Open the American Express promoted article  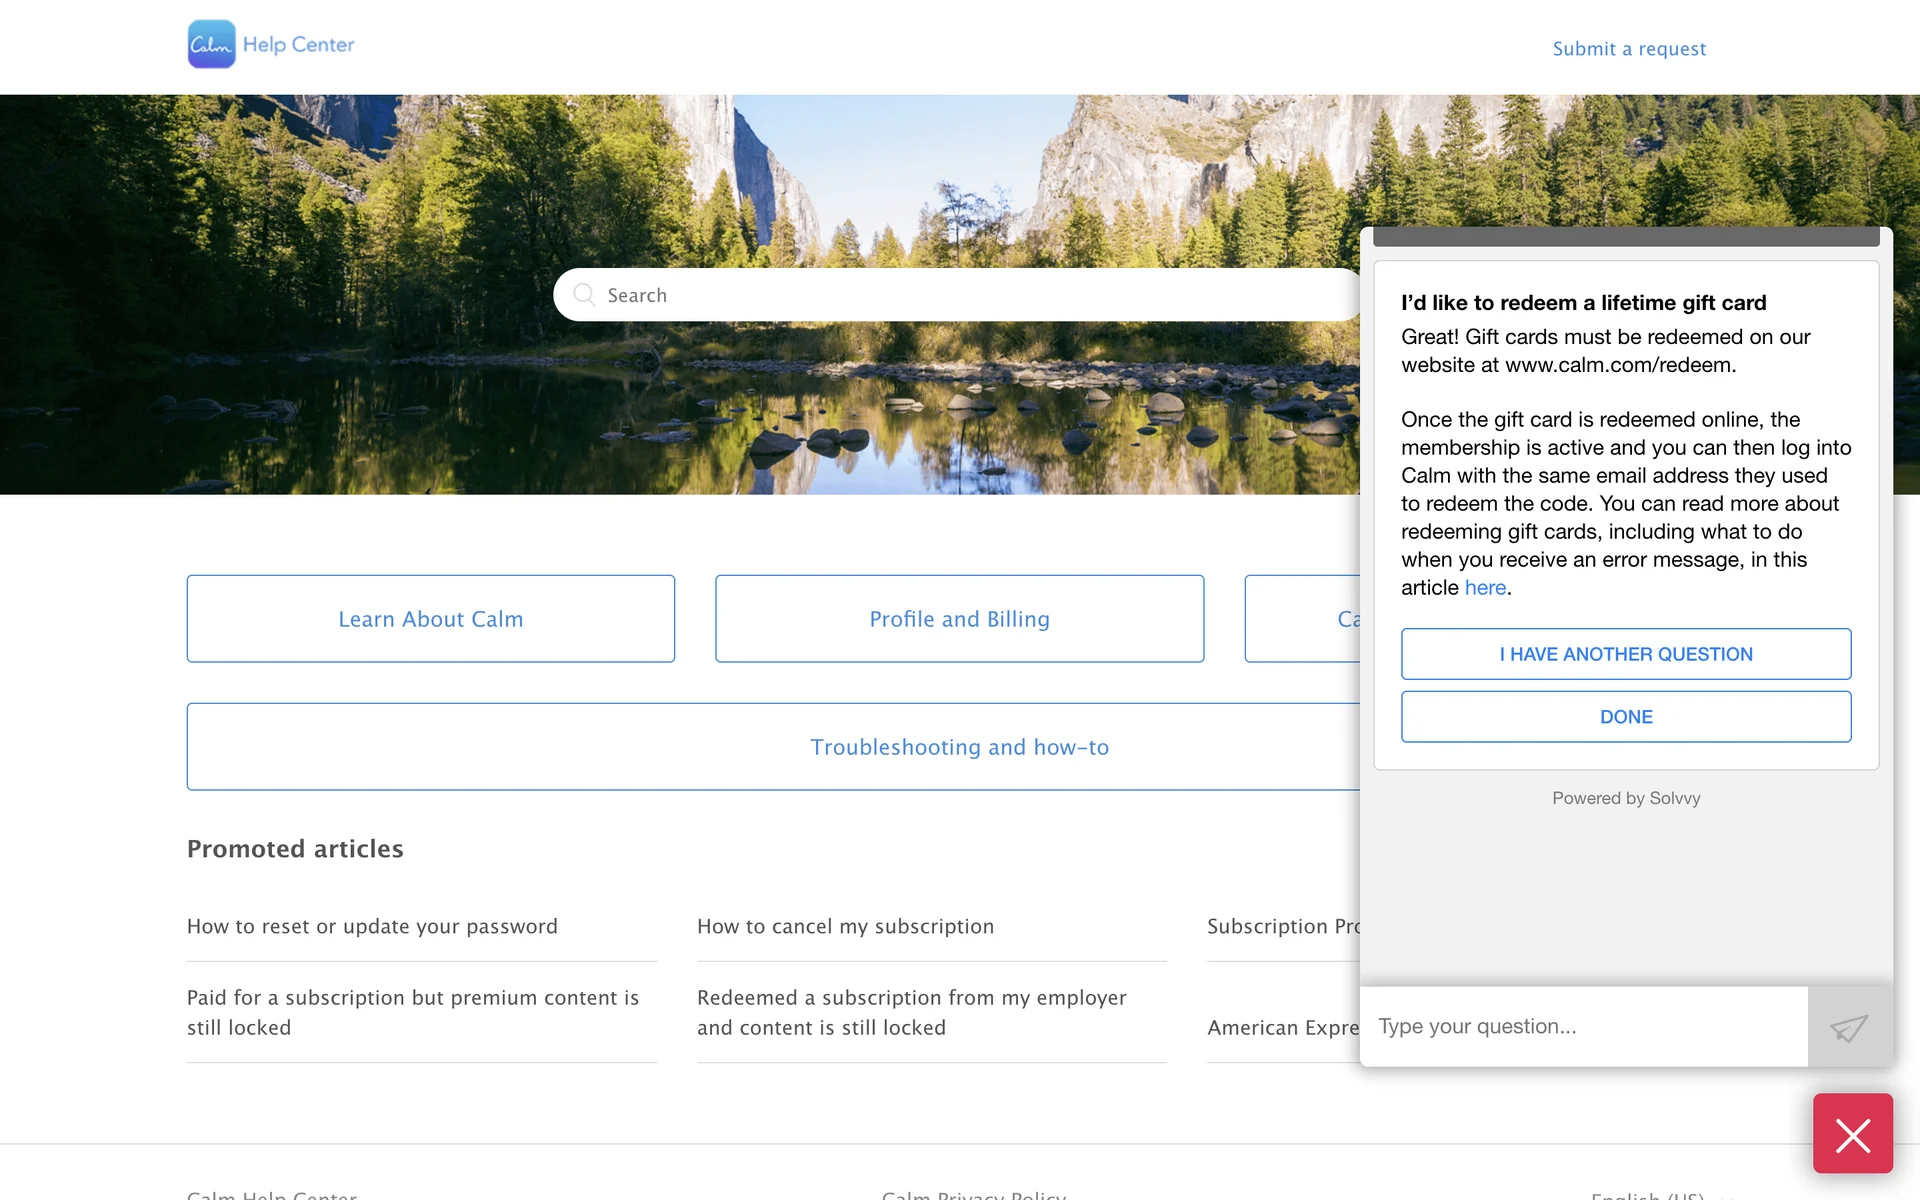point(1282,1028)
